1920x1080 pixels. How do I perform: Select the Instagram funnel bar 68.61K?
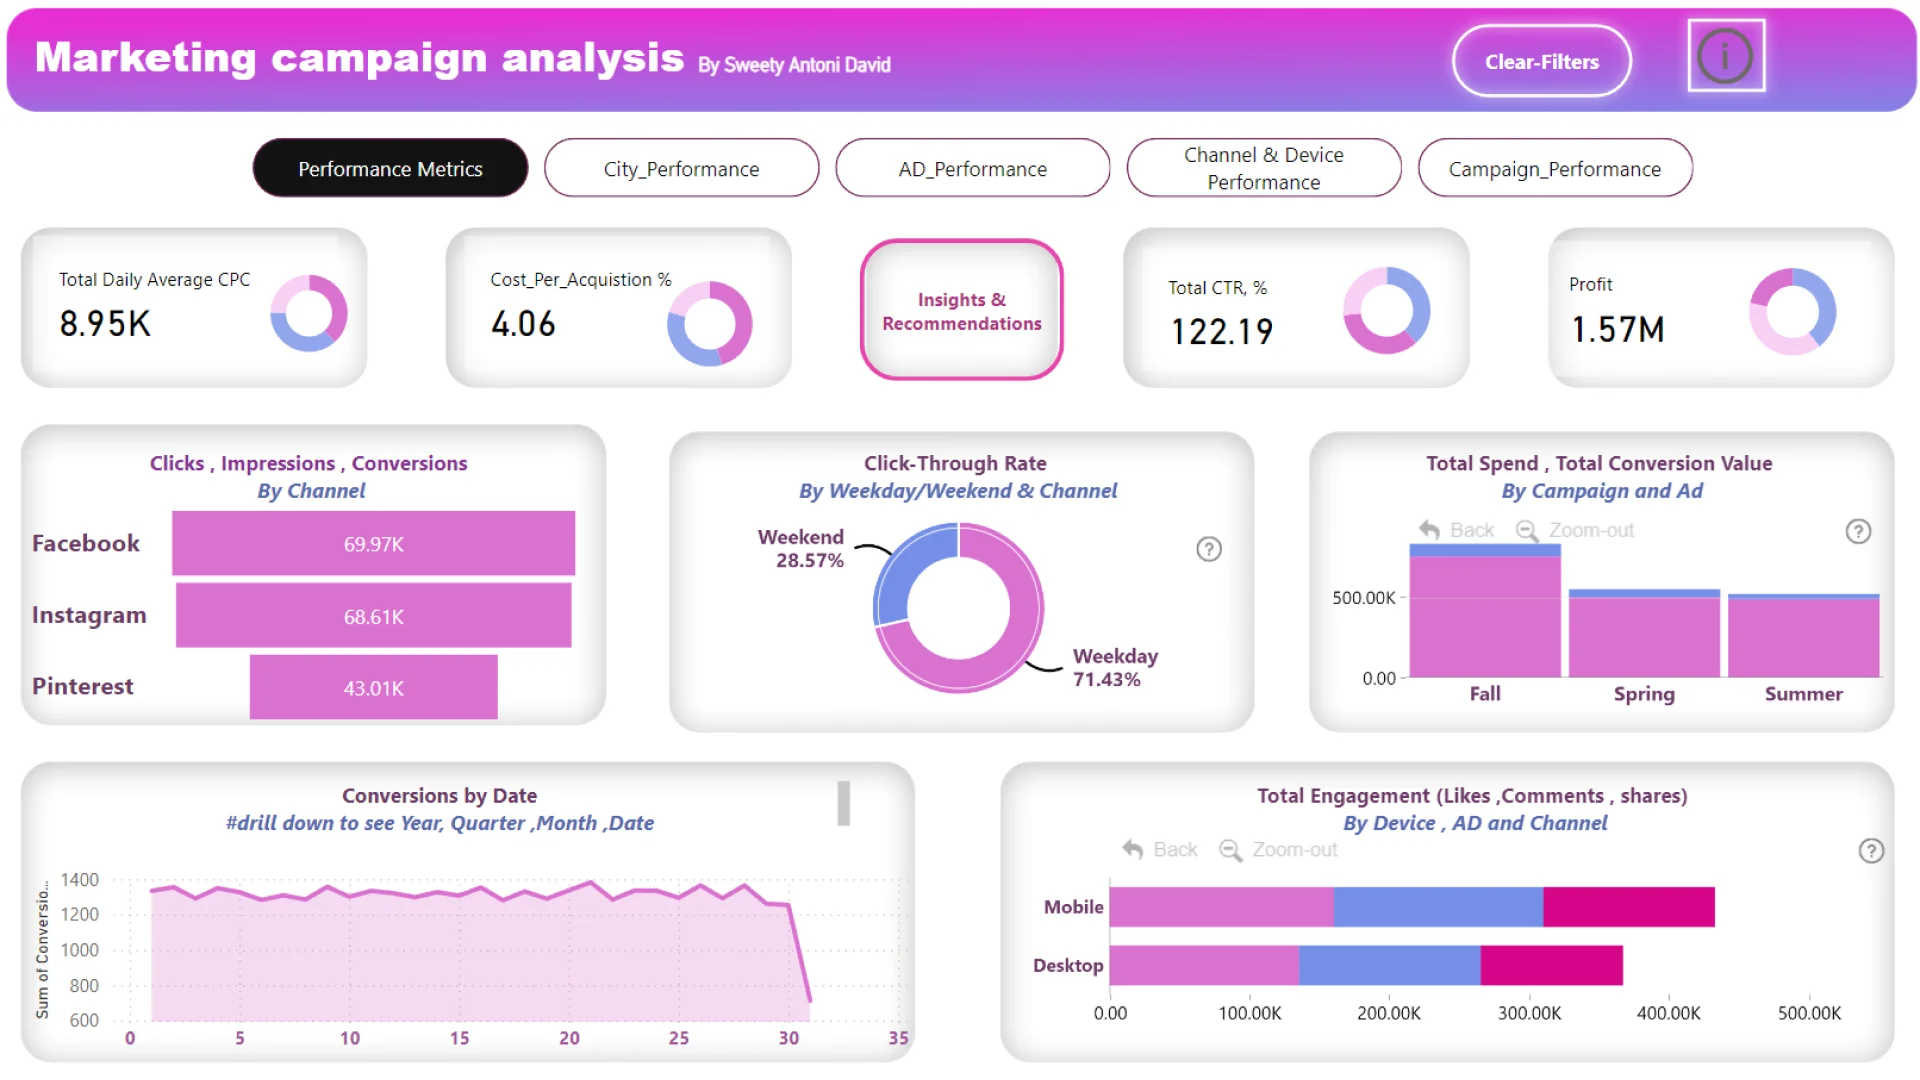[x=373, y=616]
